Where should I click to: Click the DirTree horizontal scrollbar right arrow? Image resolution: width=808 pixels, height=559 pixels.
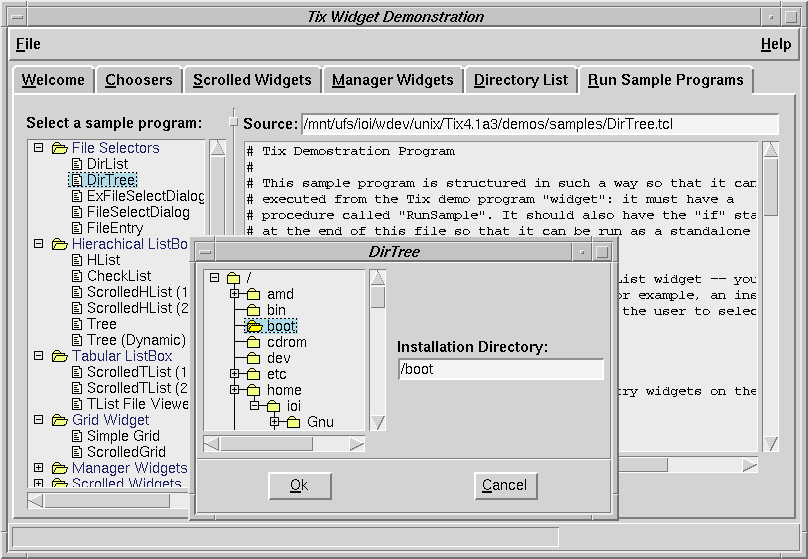click(x=357, y=444)
